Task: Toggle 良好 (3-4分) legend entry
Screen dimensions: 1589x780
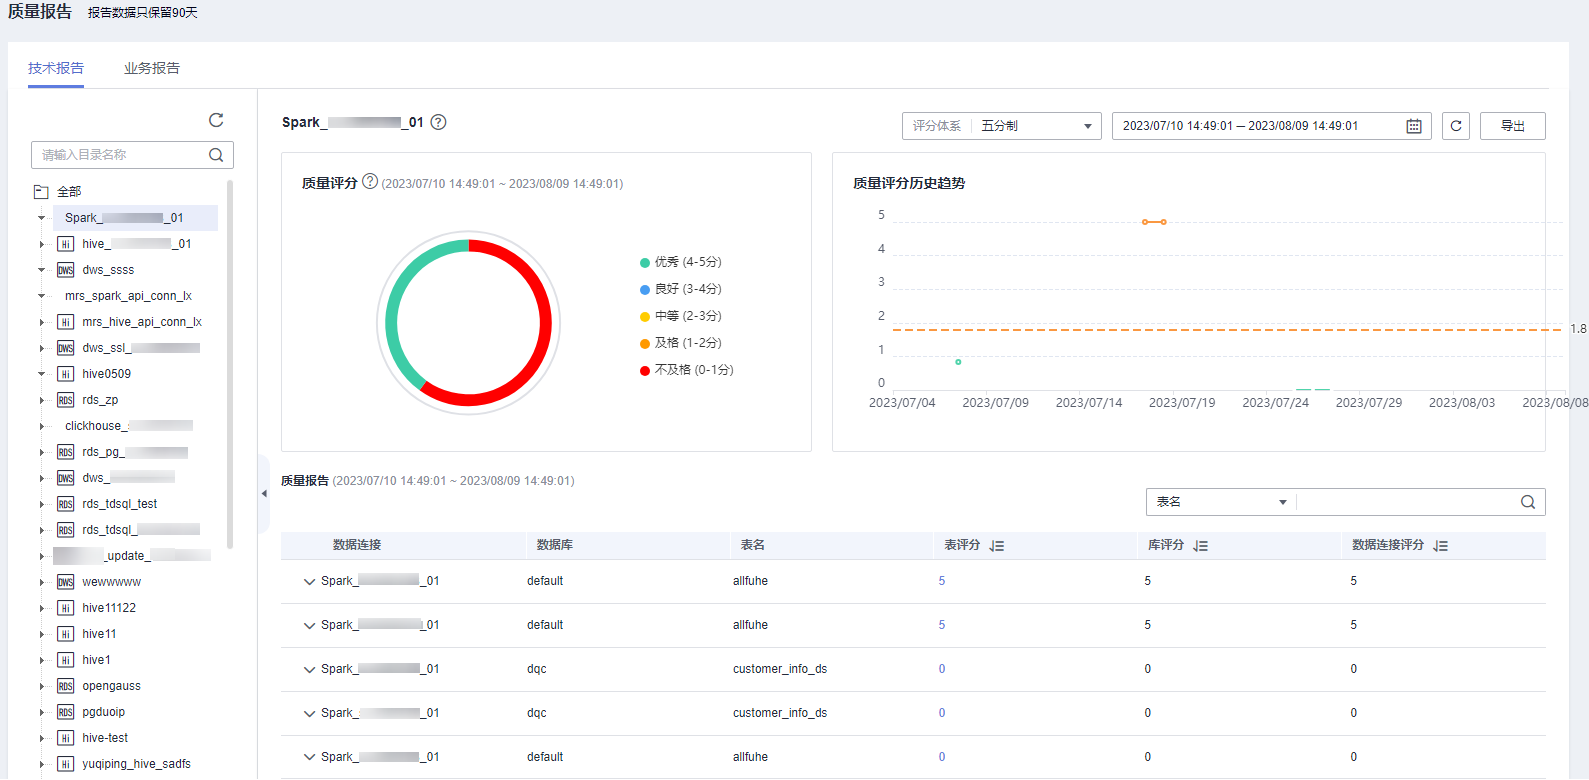Action: click(680, 289)
